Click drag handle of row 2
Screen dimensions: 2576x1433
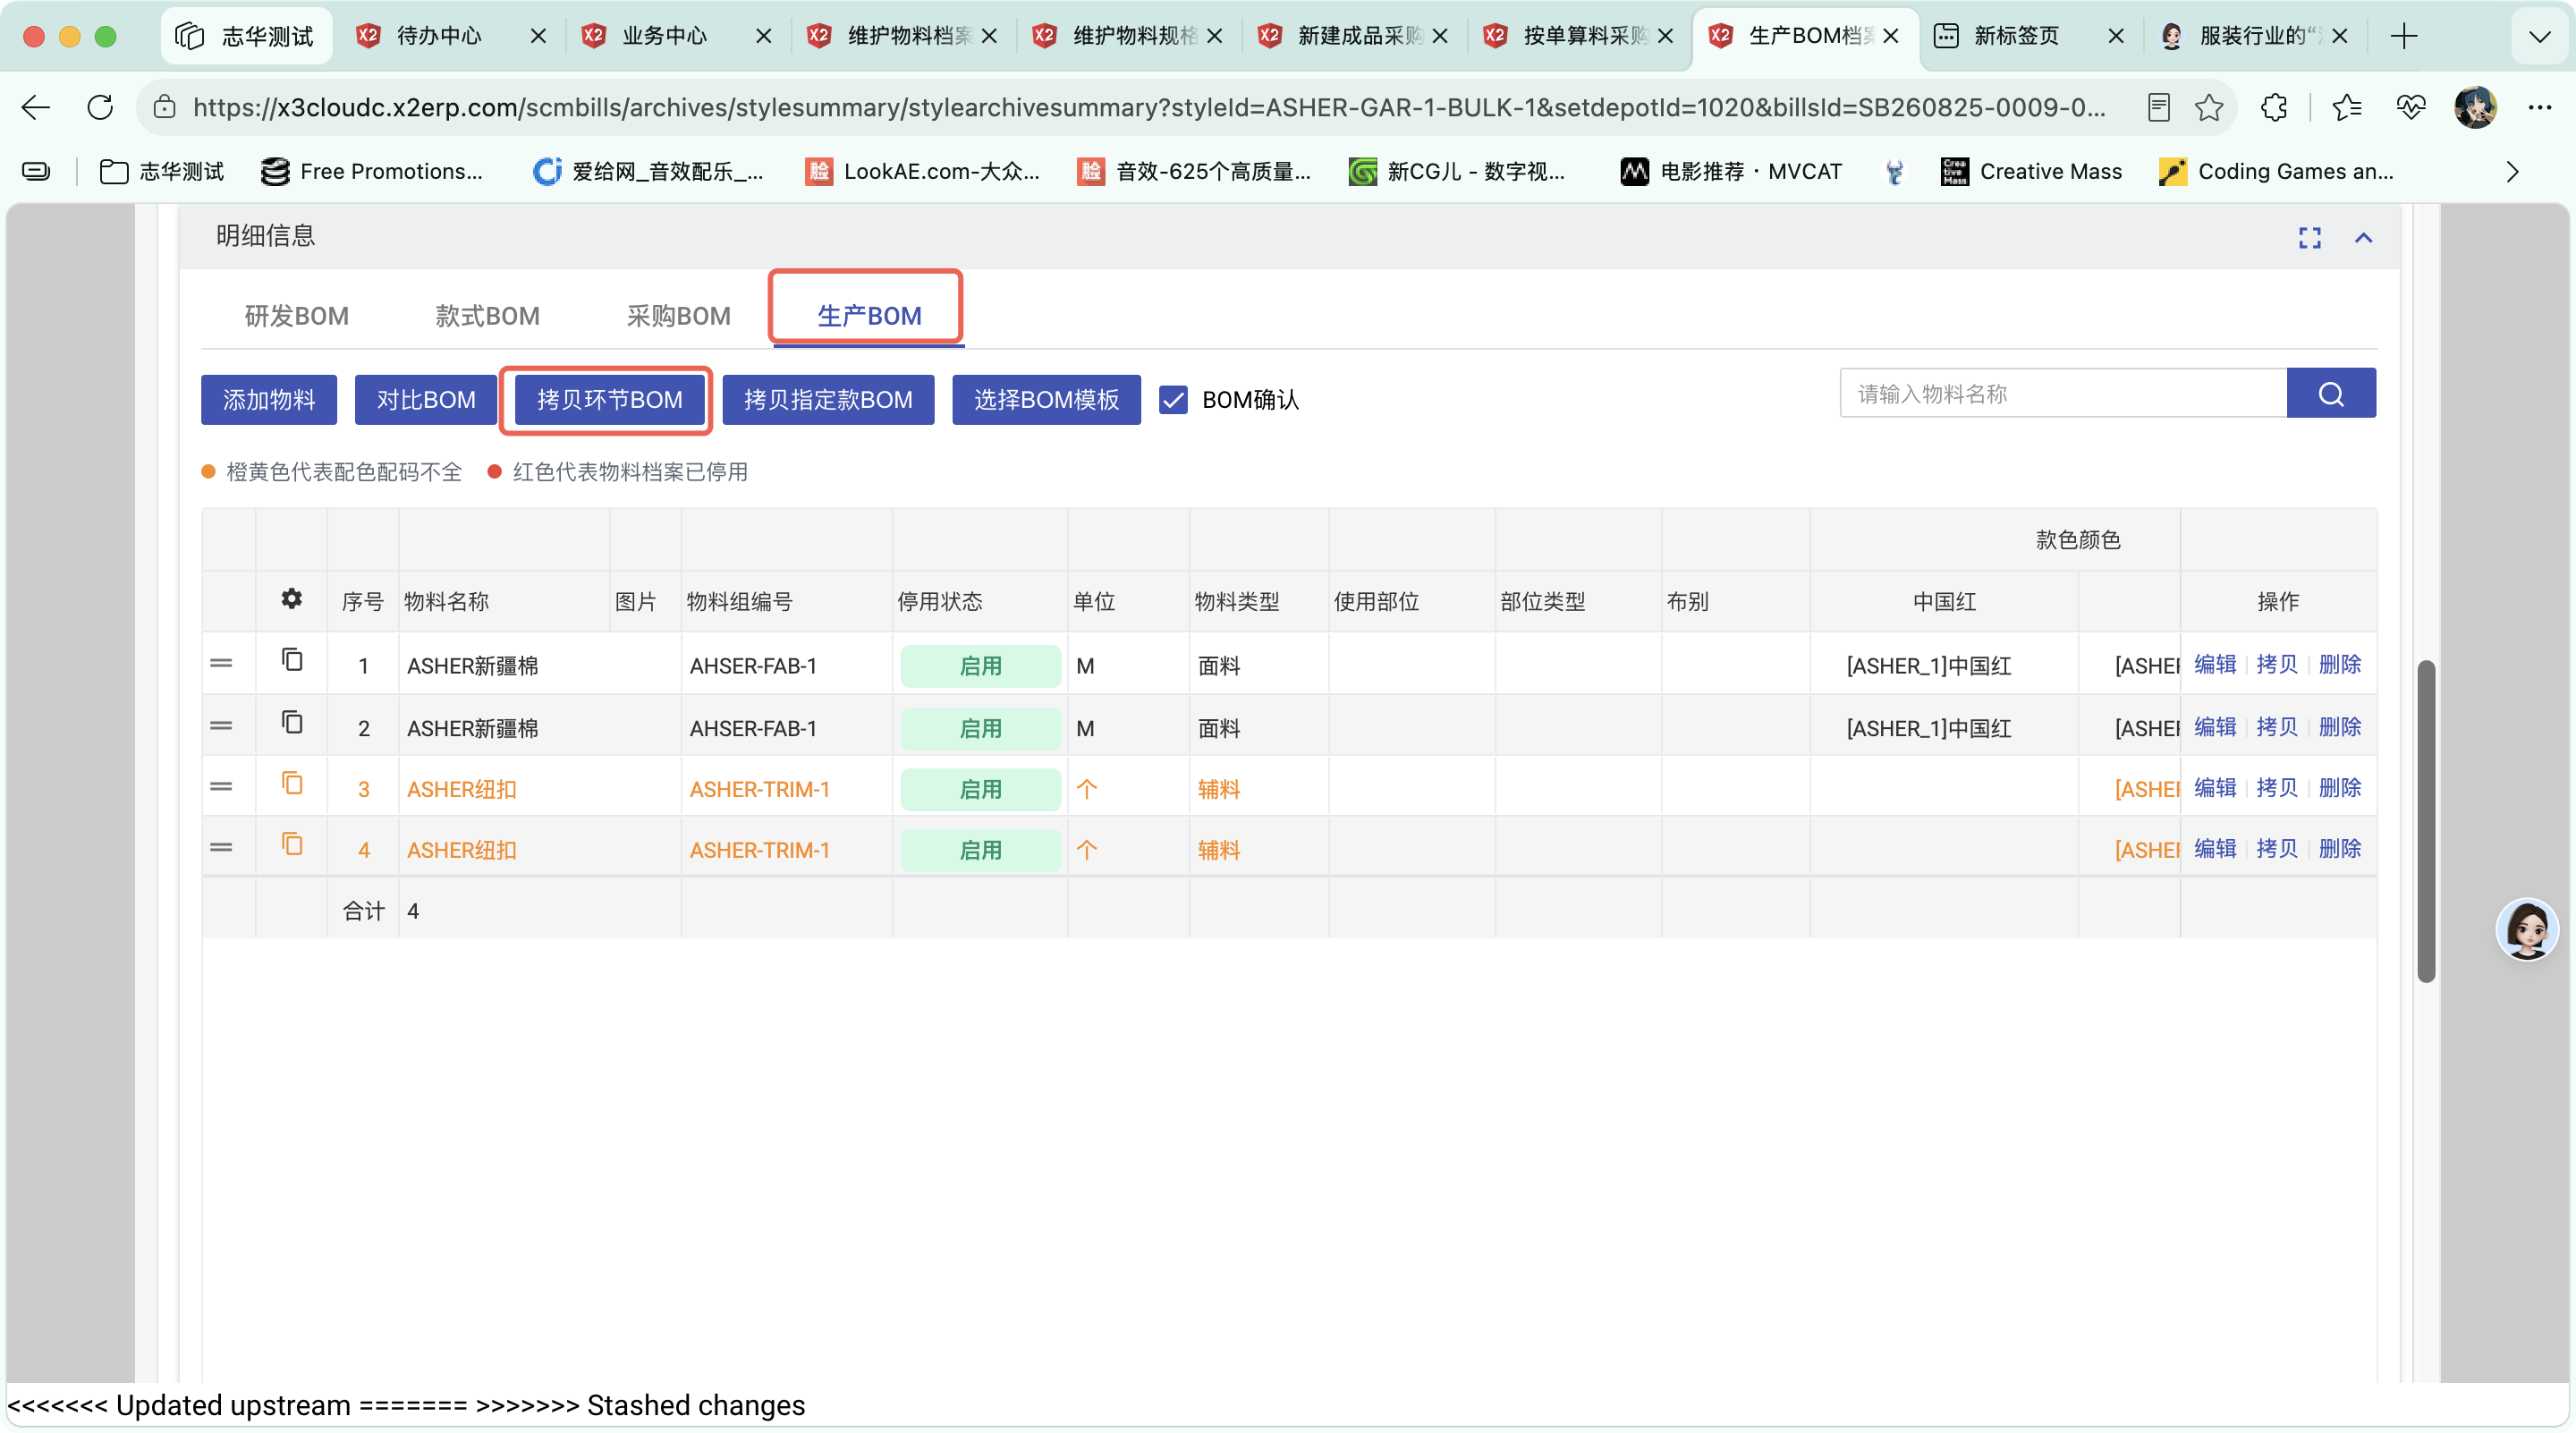click(221, 725)
